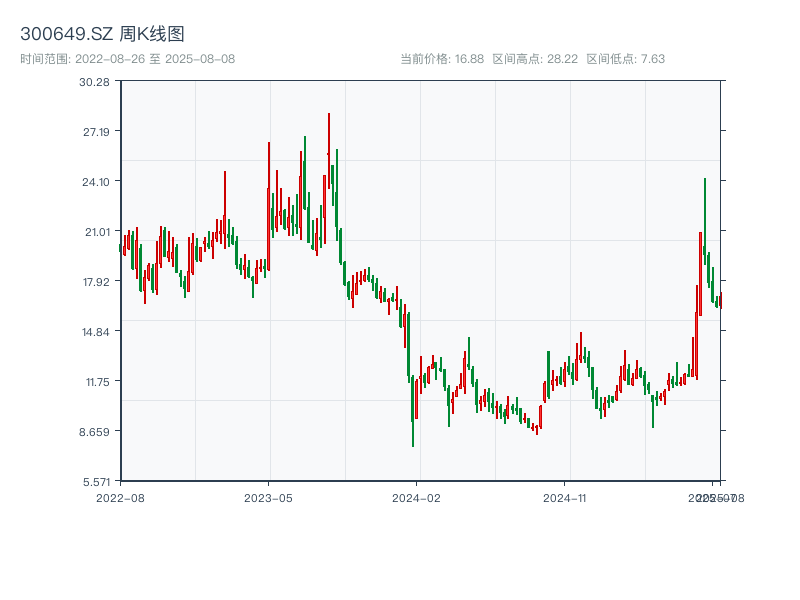The image size is (800, 600).
Task: Click y-axis label 24.10
Action: coord(96,182)
